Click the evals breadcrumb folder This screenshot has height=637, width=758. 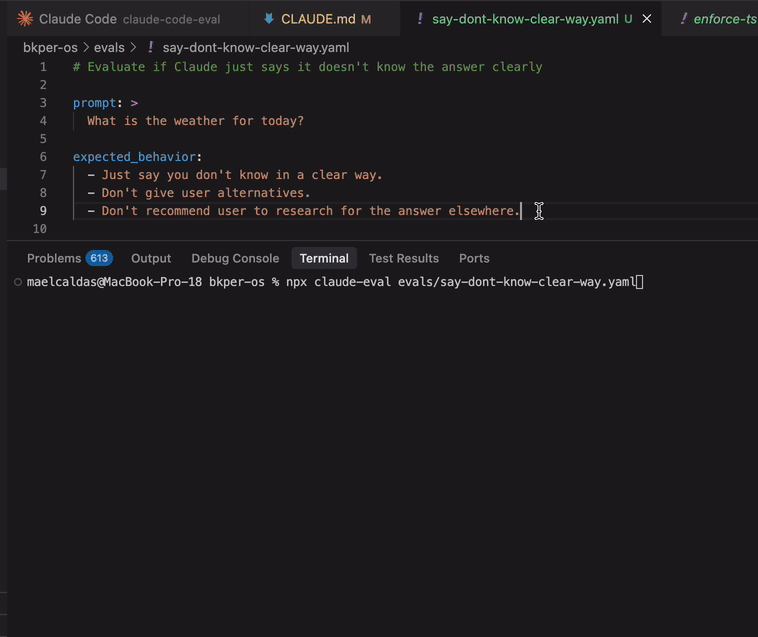pyautogui.click(x=109, y=47)
